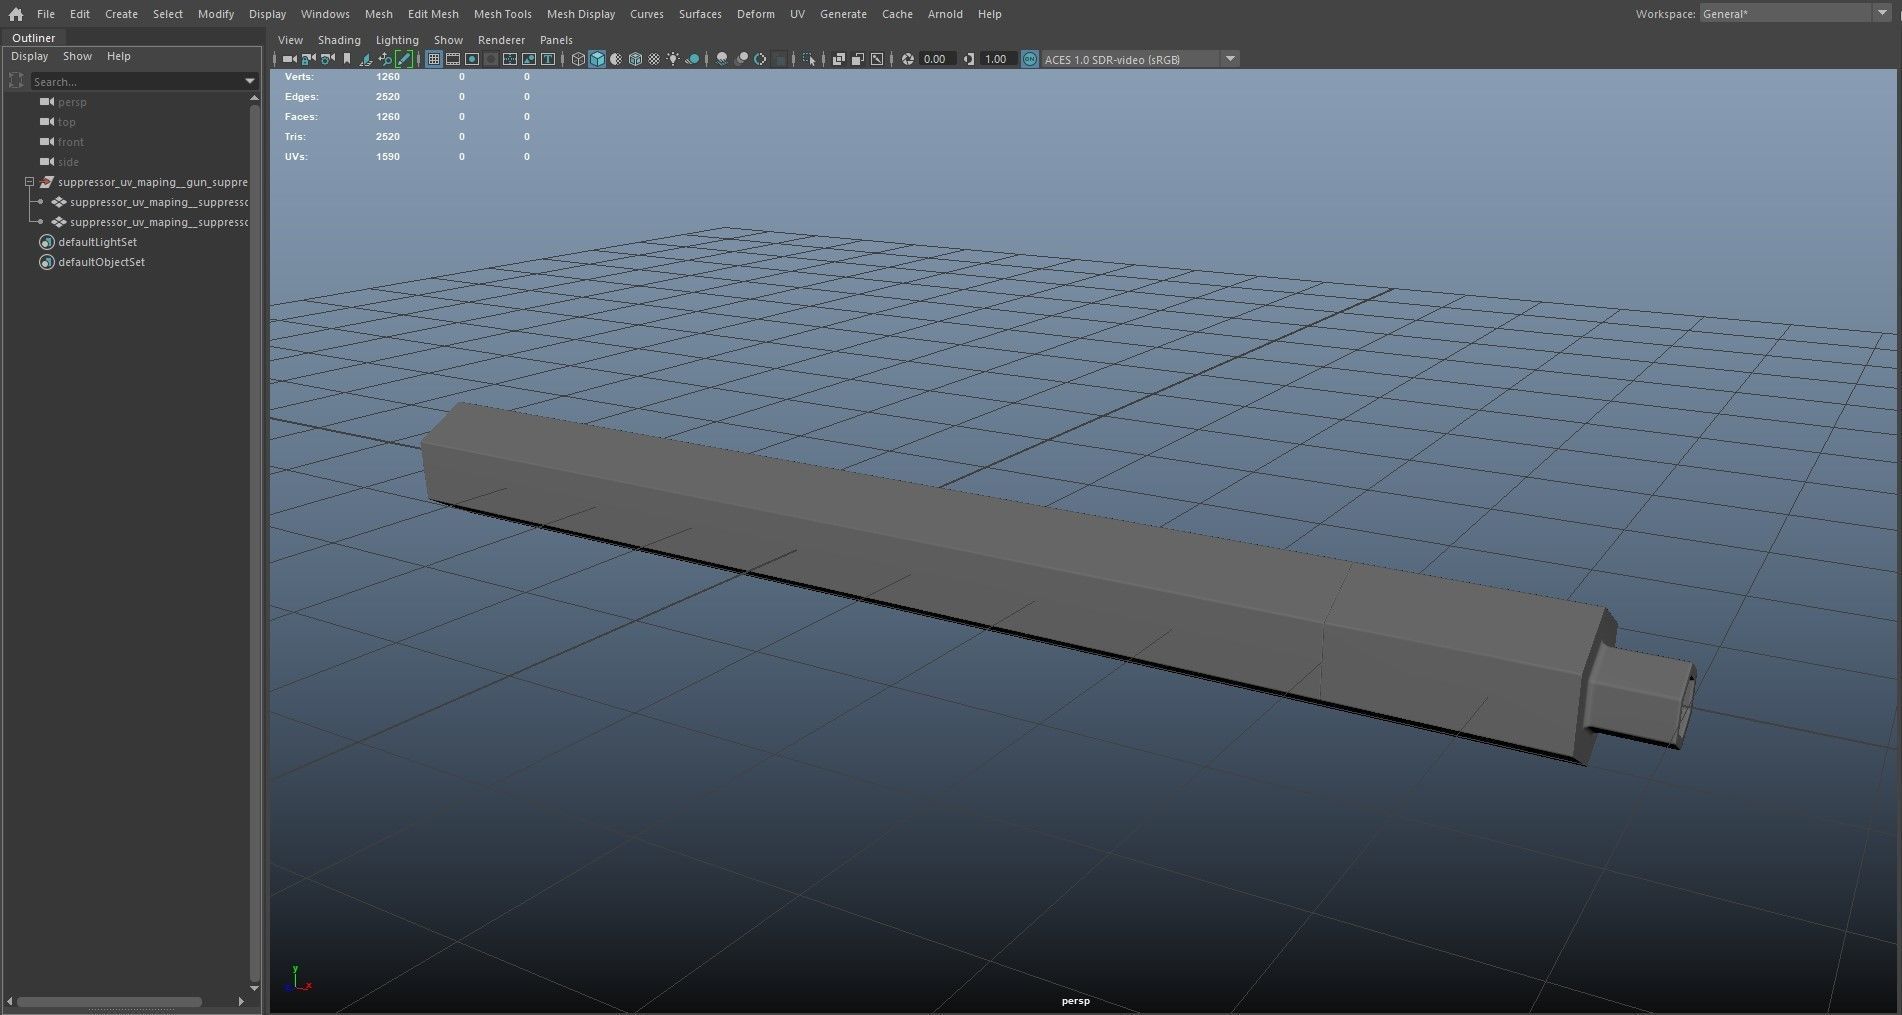1902x1015 pixels.
Task: Open the viewport Lighting menu
Action: [397, 40]
